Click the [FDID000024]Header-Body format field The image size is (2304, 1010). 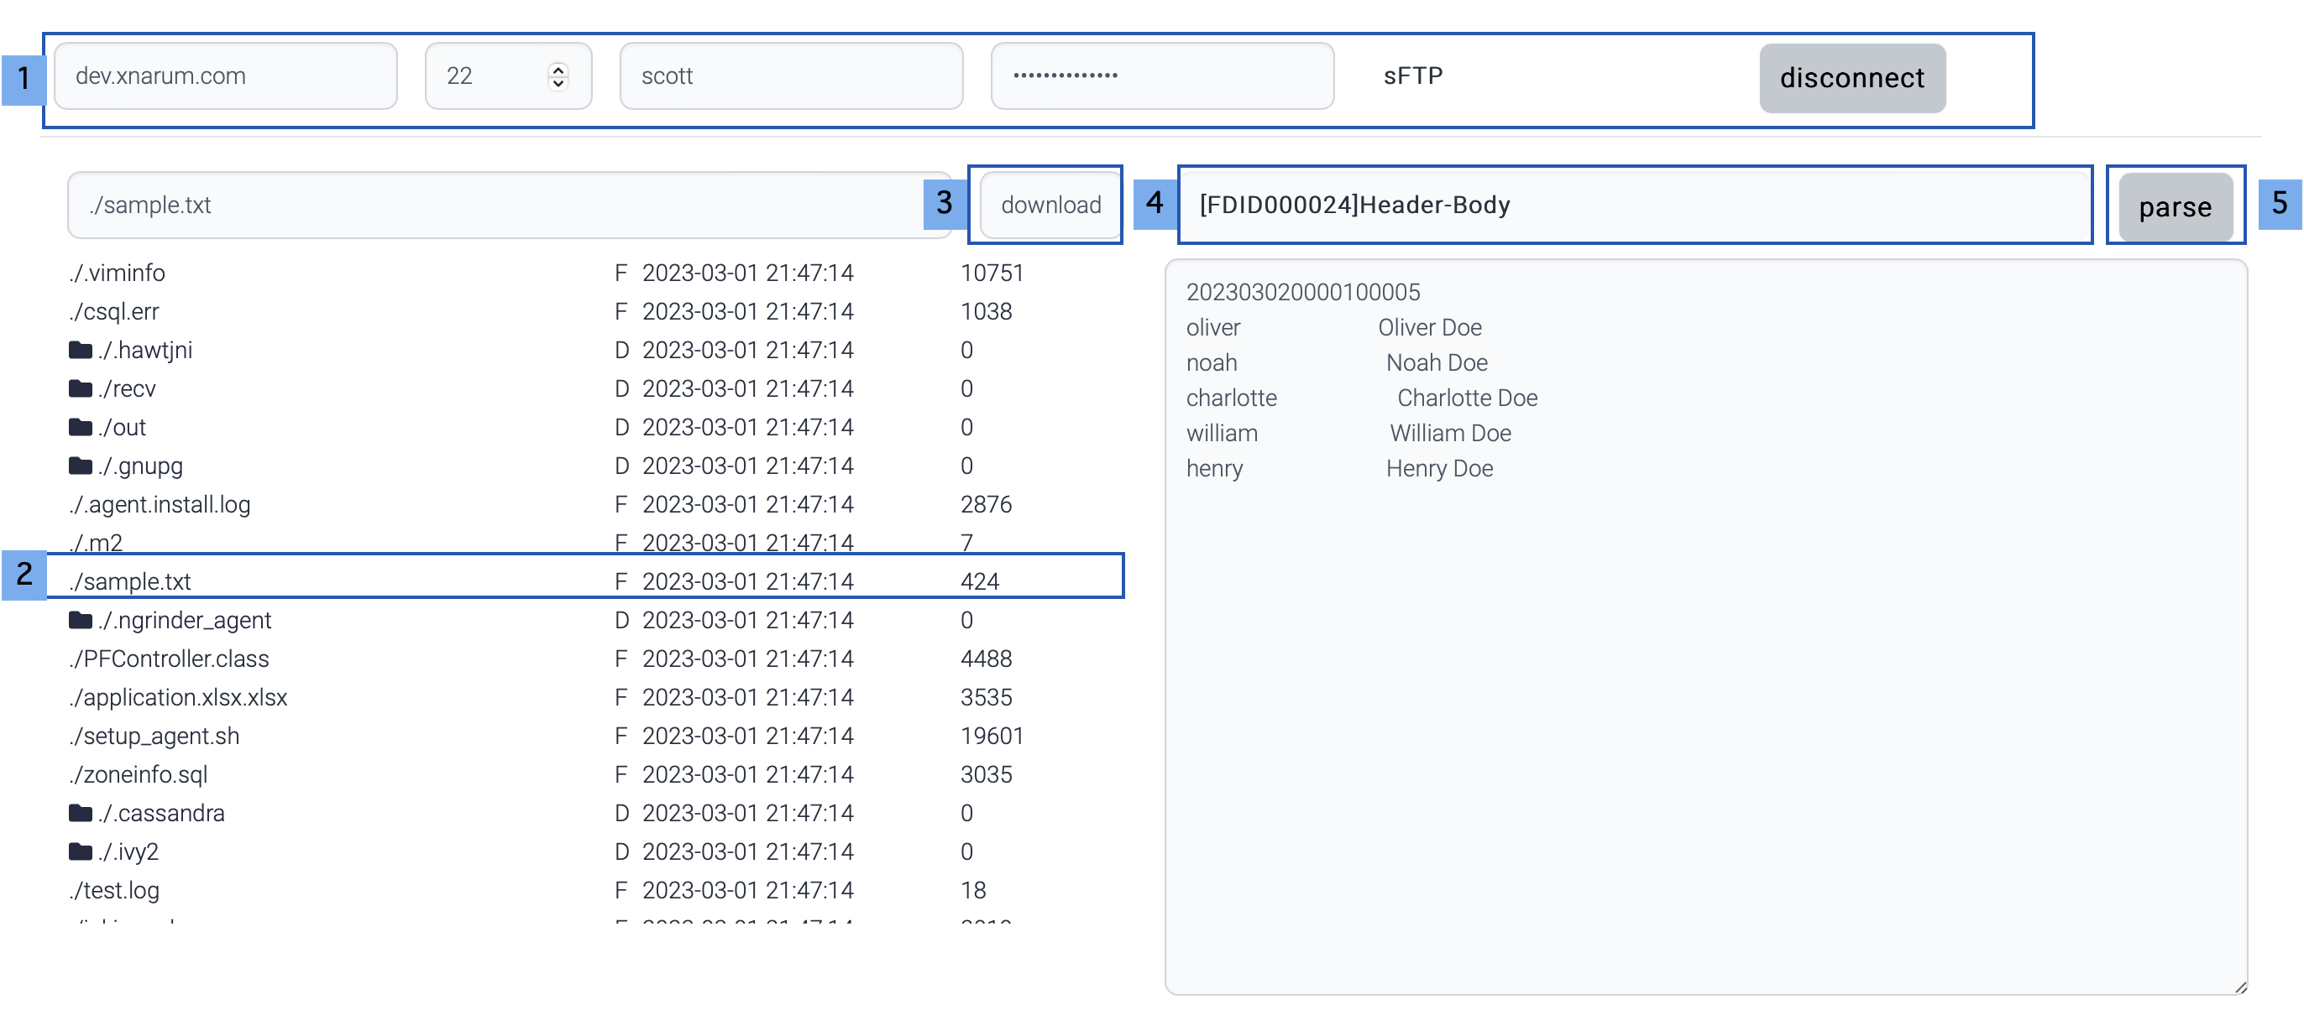pyautogui.click(x=1634, y=205)
